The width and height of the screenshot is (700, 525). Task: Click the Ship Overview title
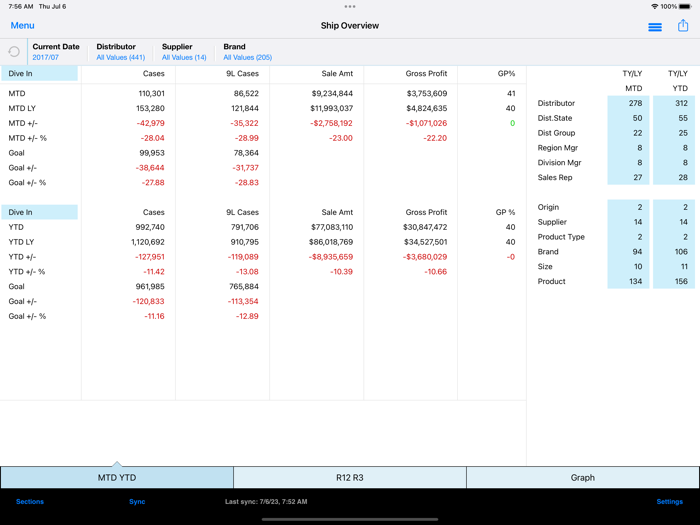(x=350, y=25)
